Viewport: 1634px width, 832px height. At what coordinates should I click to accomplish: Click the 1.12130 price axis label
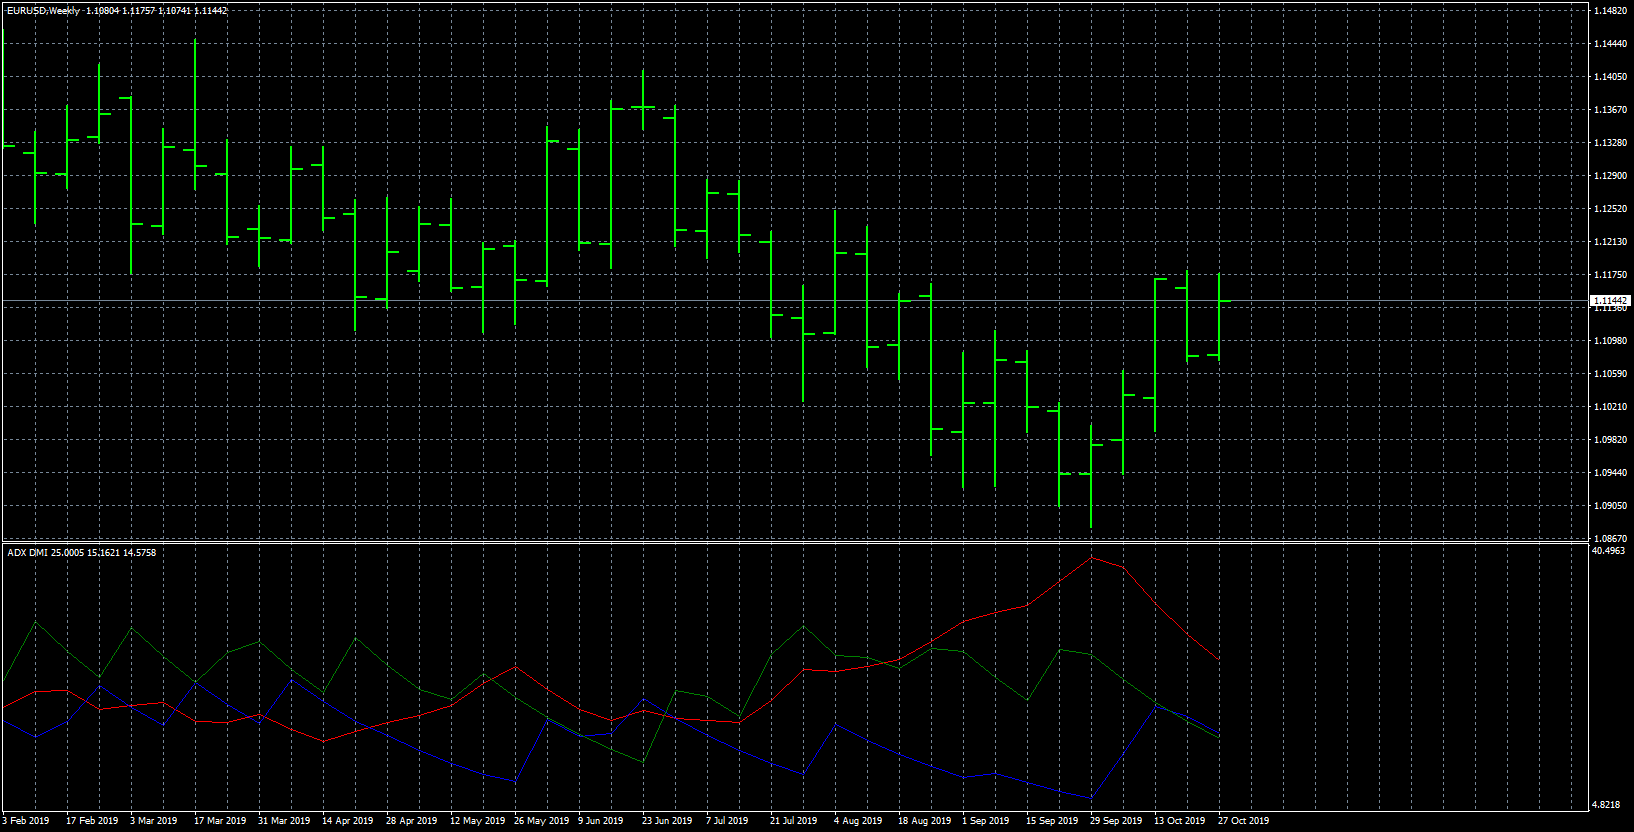click(x=1609, y=242)
